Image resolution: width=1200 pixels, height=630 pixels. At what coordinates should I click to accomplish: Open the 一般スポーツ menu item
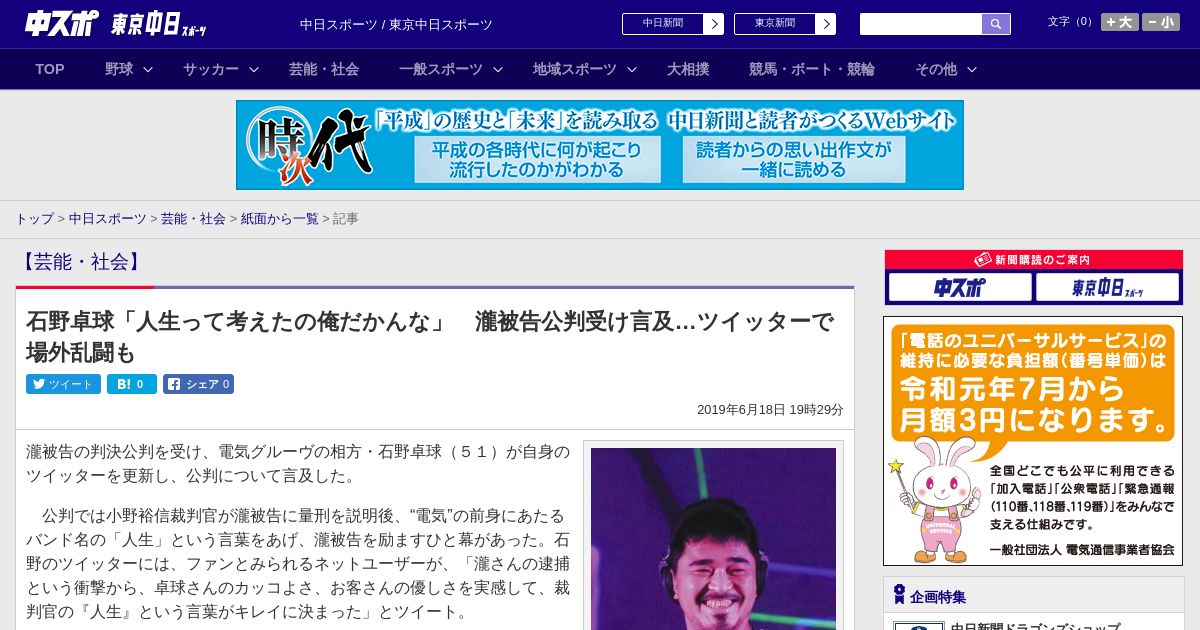click(x=440, y=69)
